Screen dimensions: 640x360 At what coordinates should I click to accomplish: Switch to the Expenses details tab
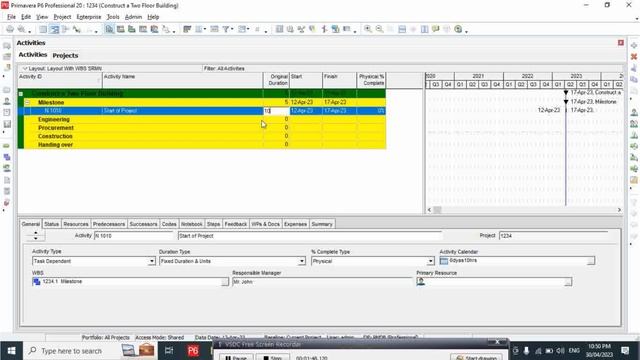coord(295,224)
